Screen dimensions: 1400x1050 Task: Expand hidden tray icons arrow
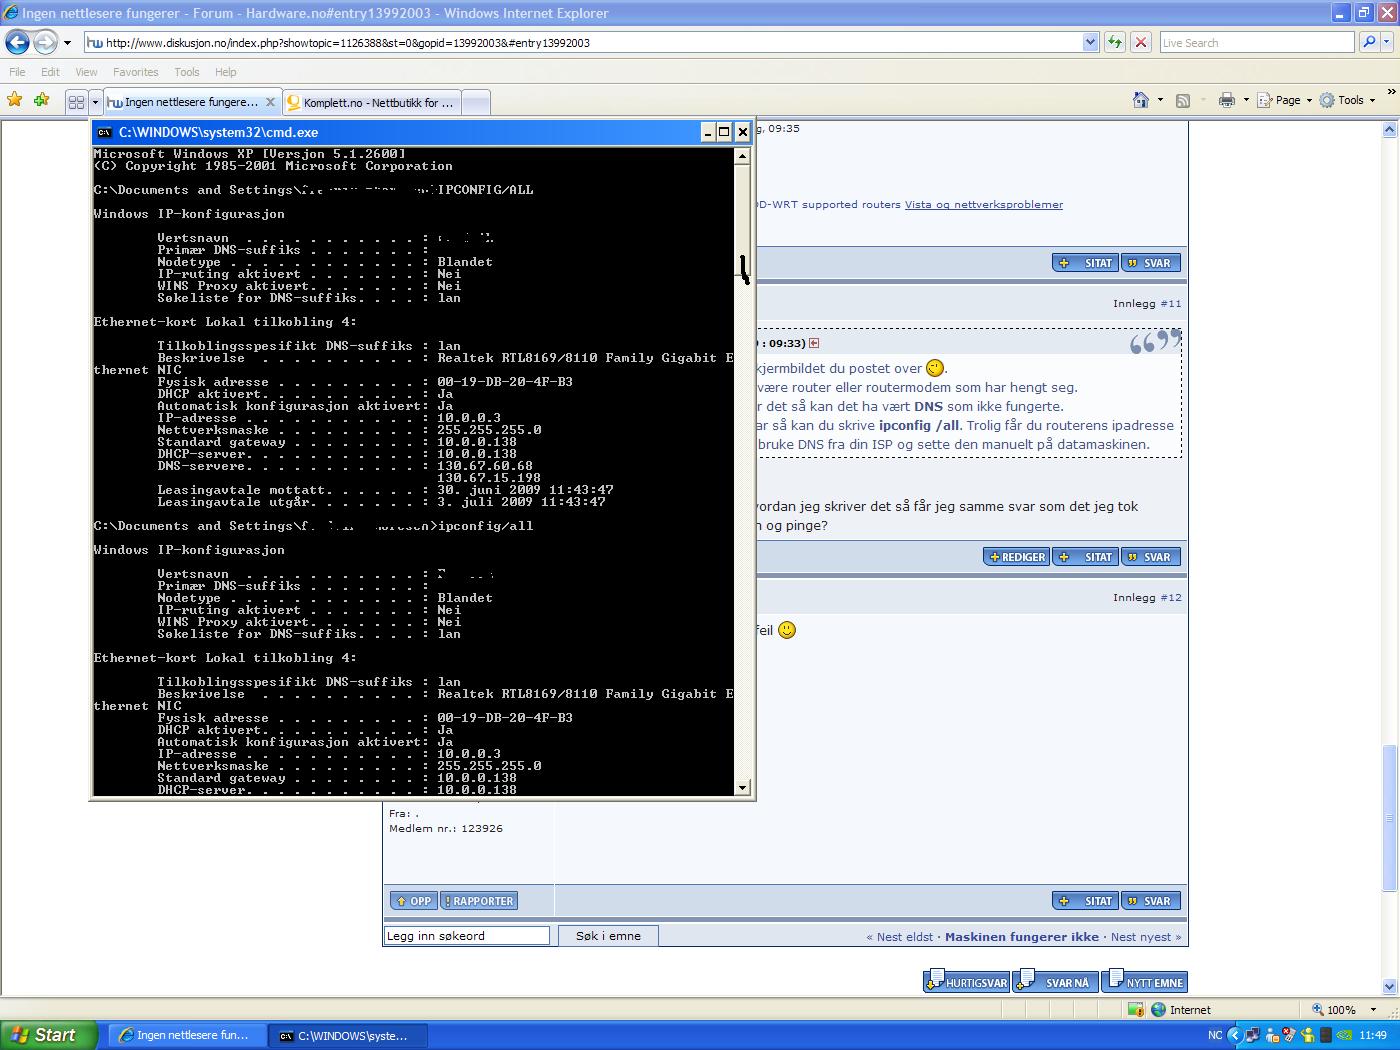(x=1235, y=1036)
